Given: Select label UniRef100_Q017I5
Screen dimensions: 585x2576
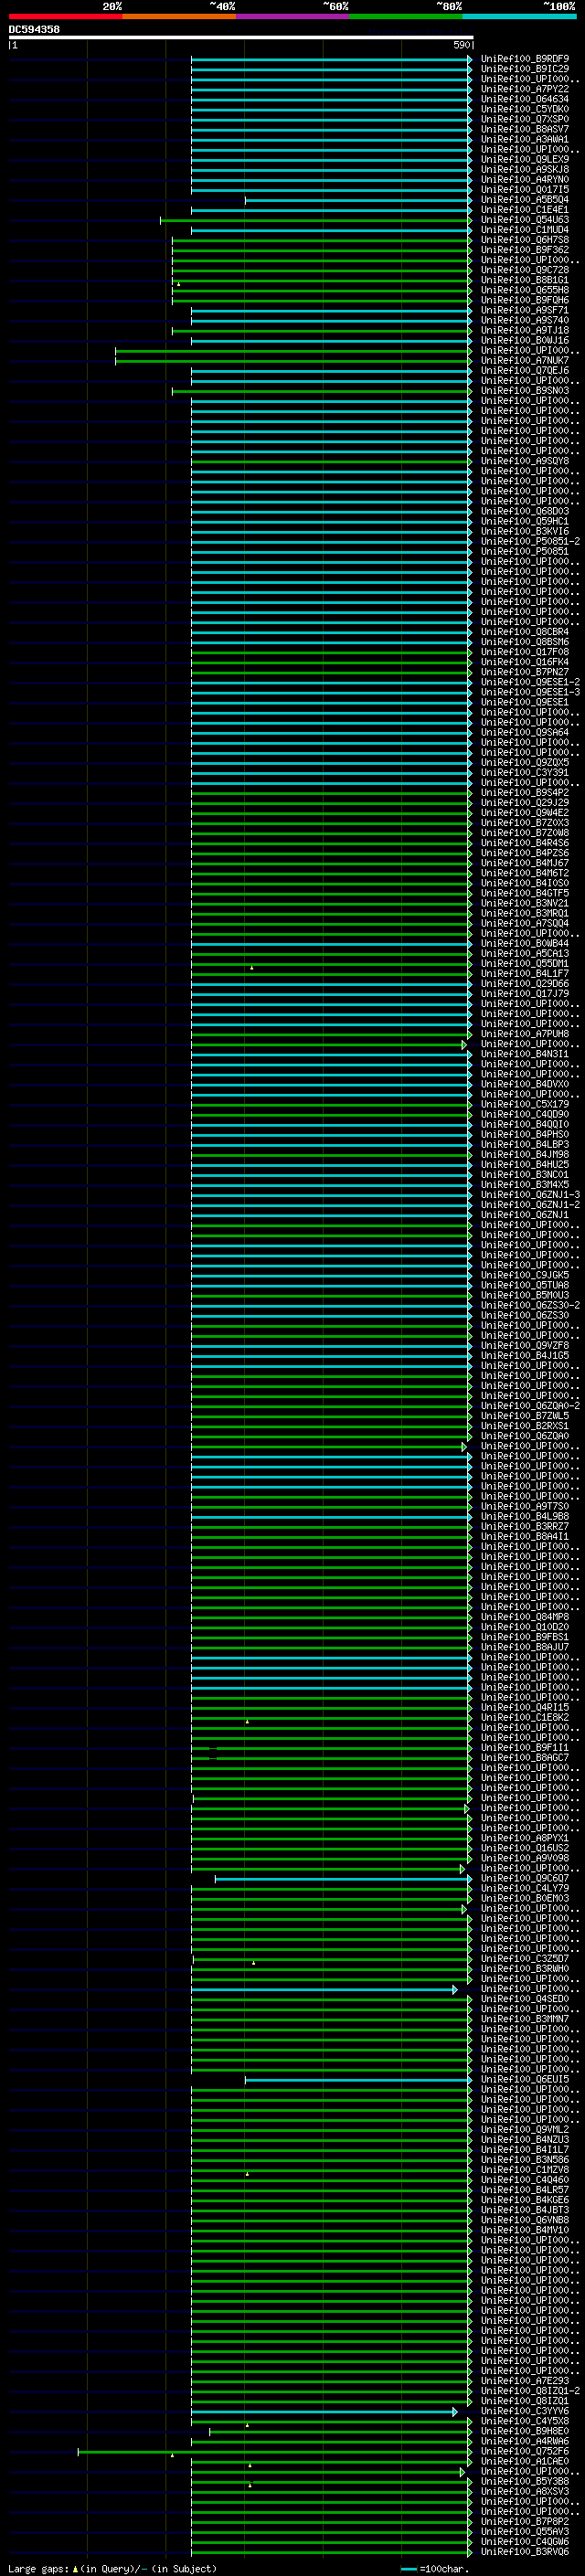Looking at the screenshot, I should 525,190.
